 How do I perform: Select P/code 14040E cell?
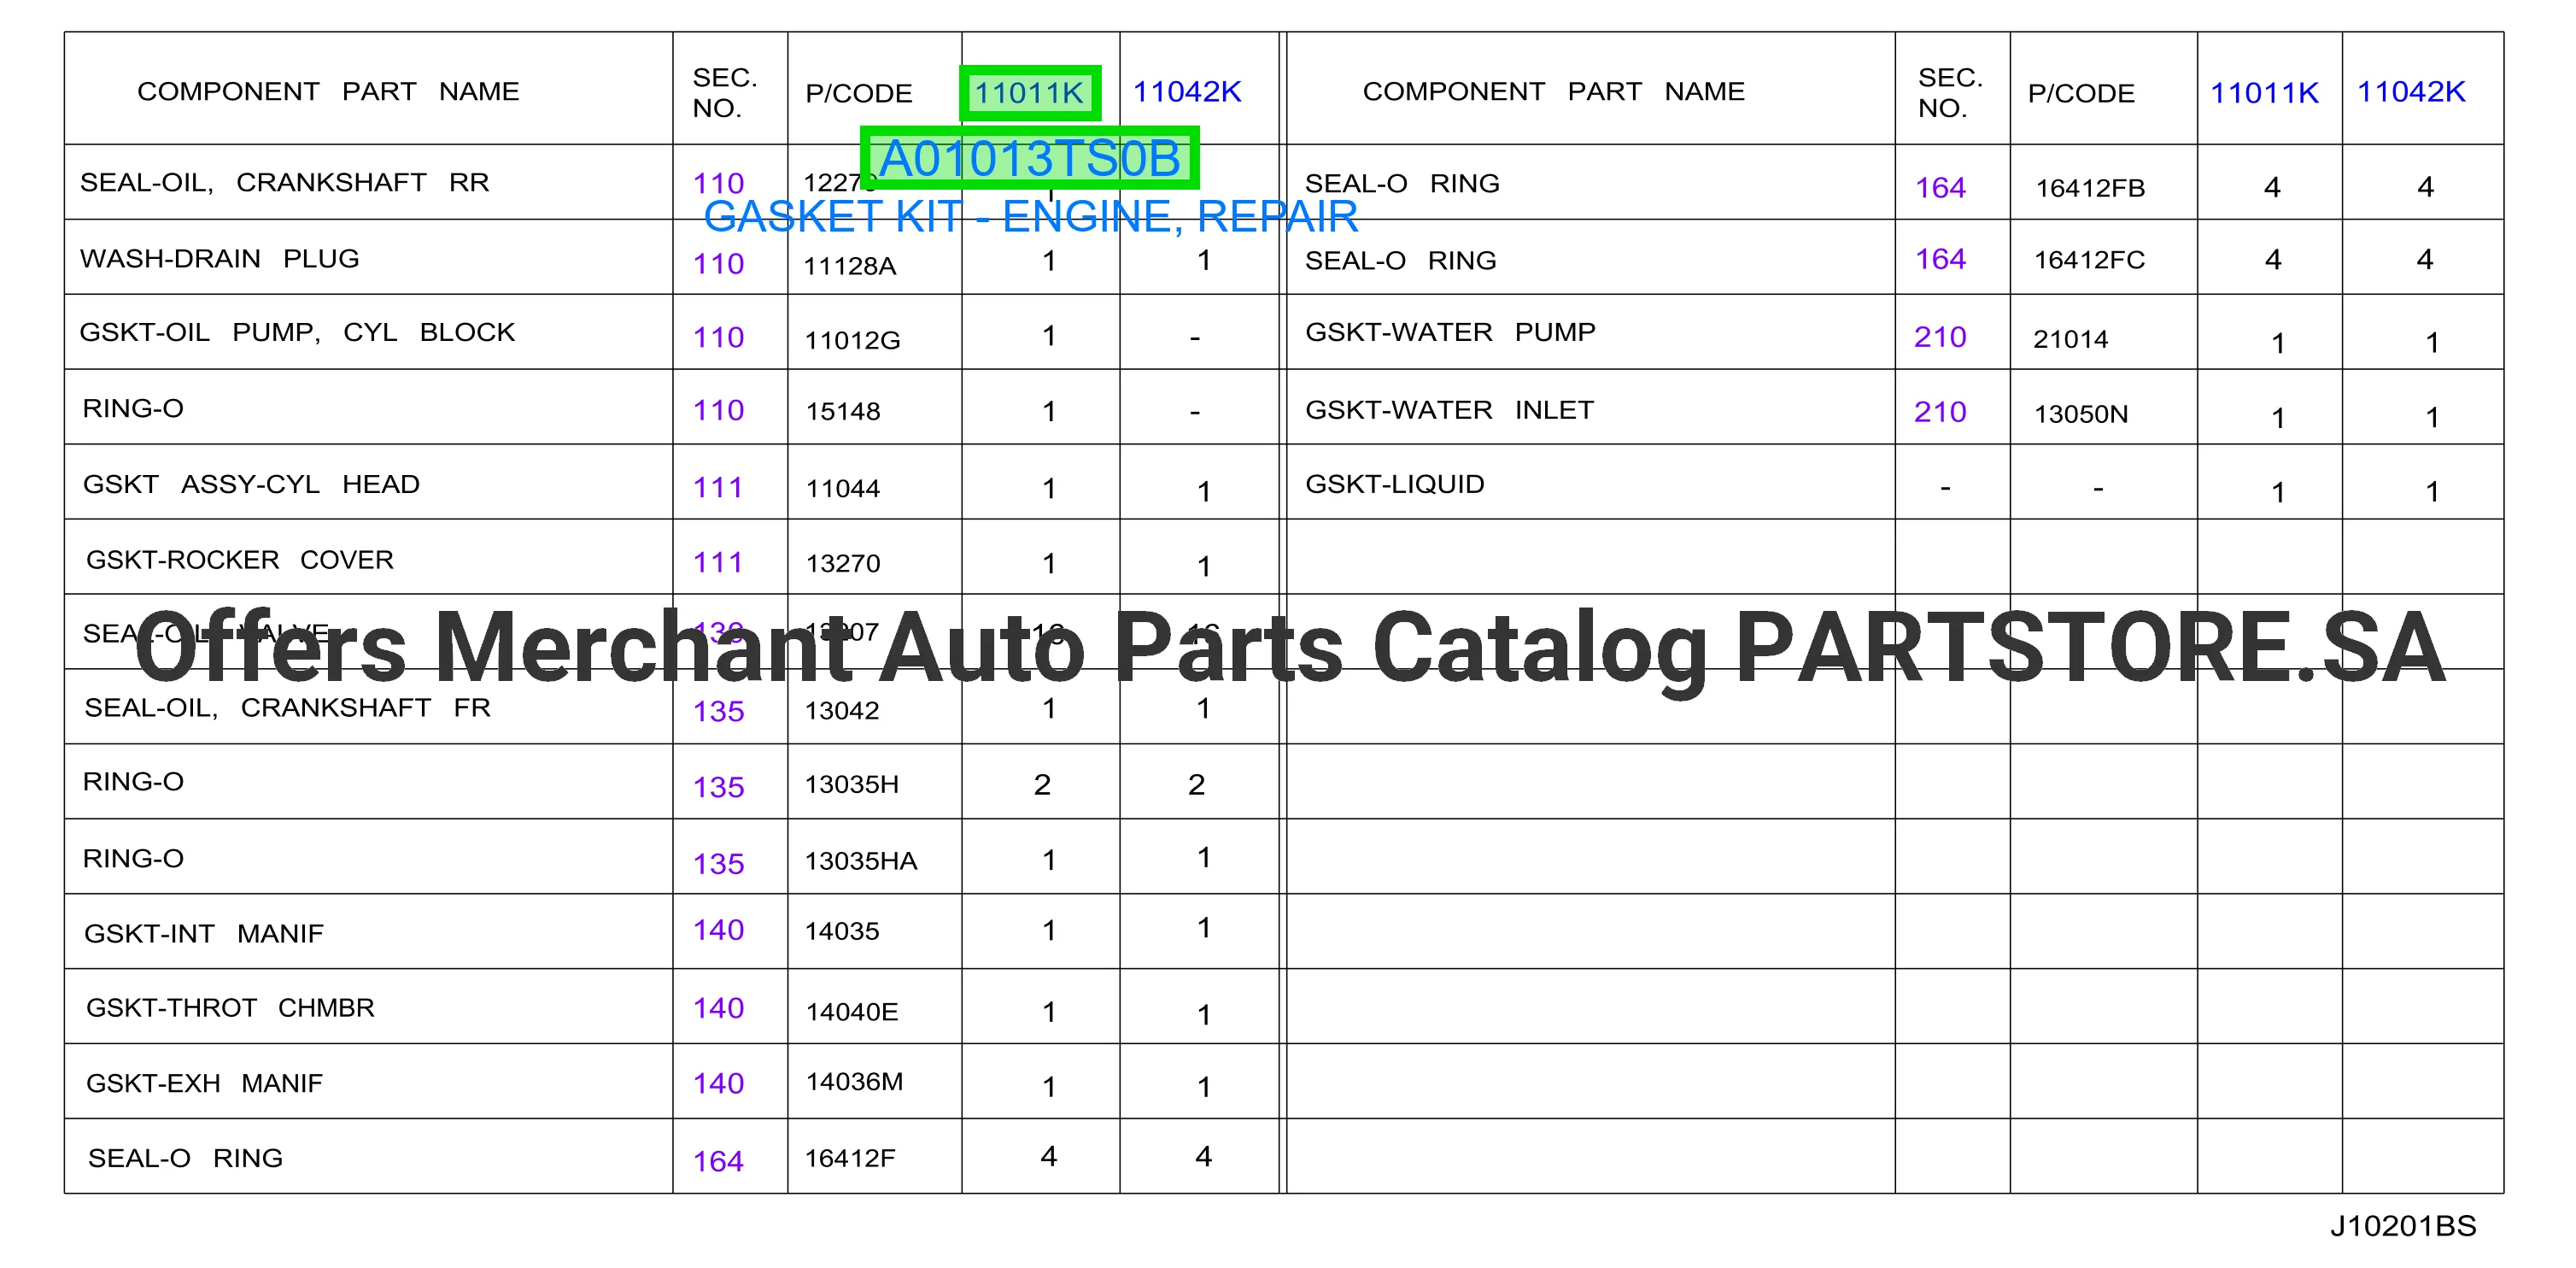pos(852,1013)
